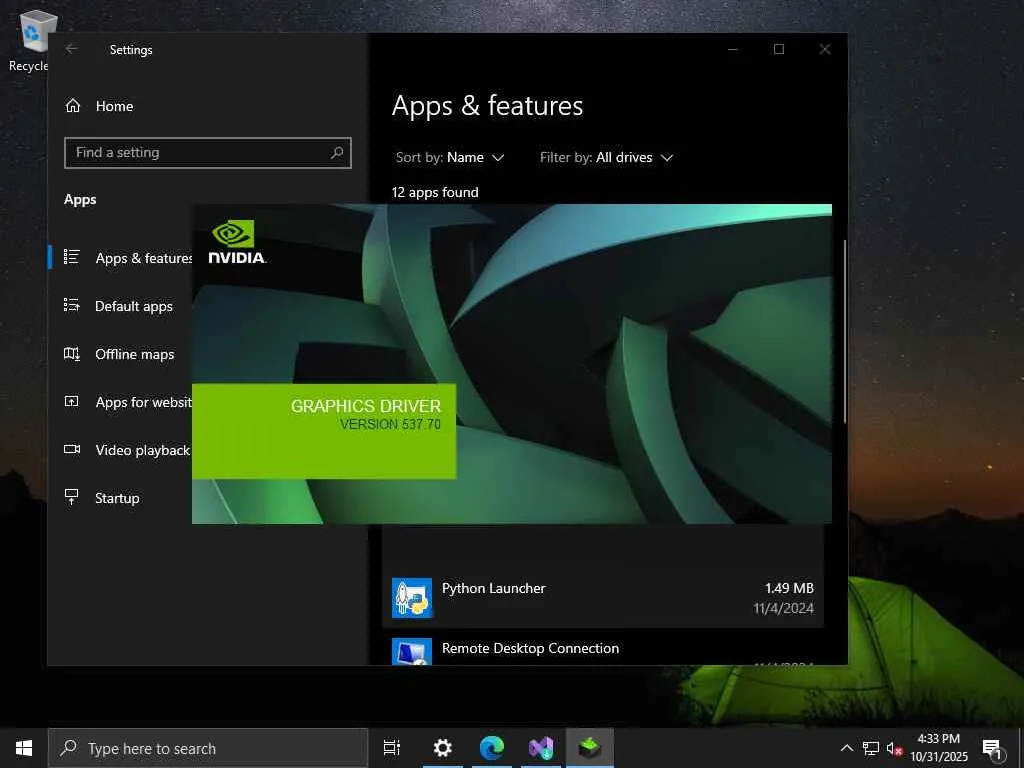The width and height of the screenshot is (1024, 768).
Task: Go back using Settings back arrow
Action: pyautogui.click(x=72, y=49)
